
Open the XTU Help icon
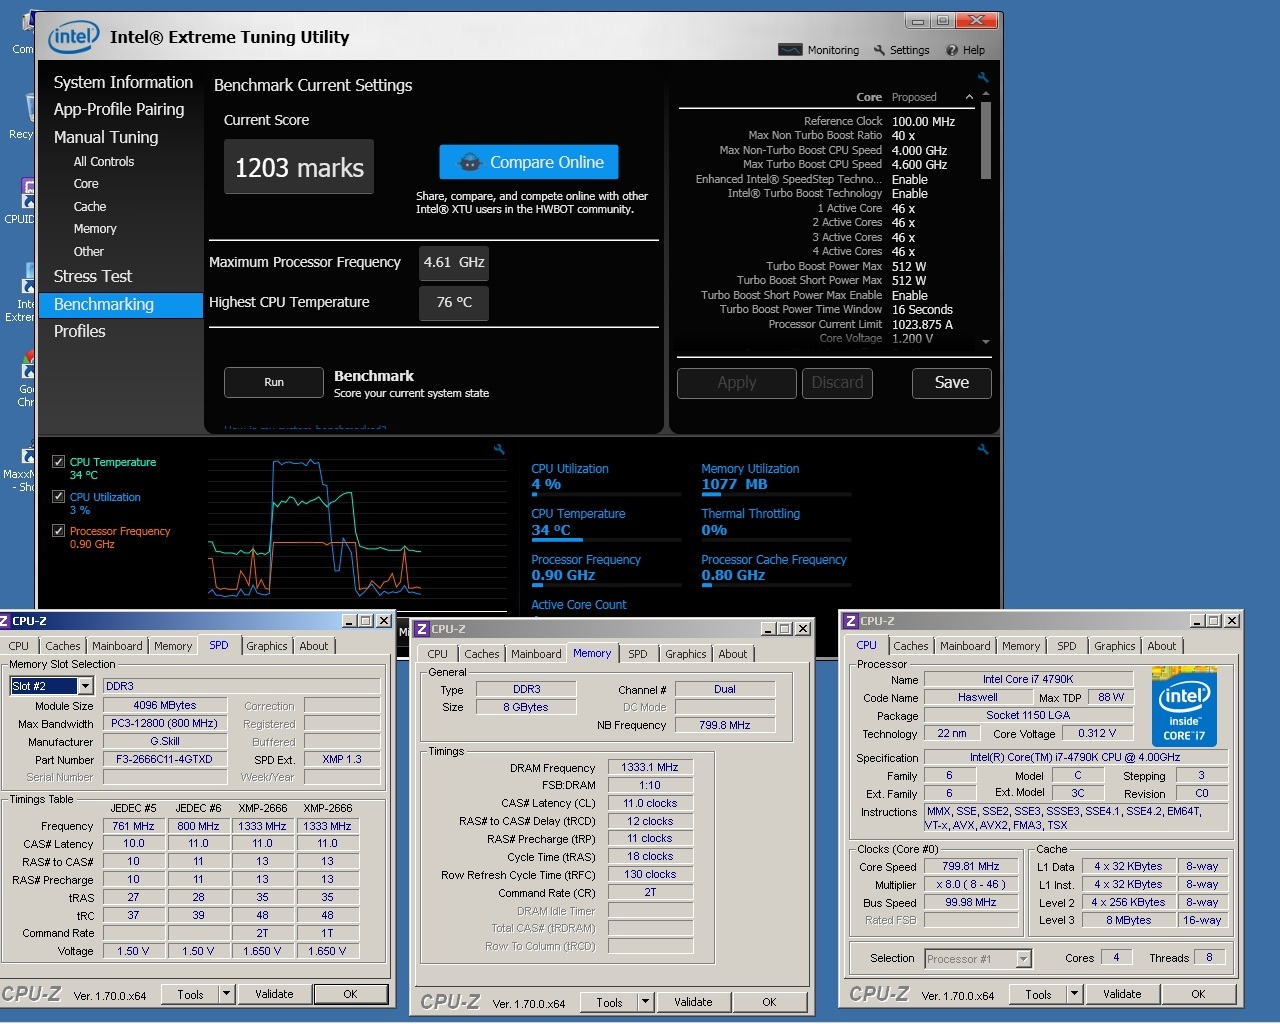(952, 50)
